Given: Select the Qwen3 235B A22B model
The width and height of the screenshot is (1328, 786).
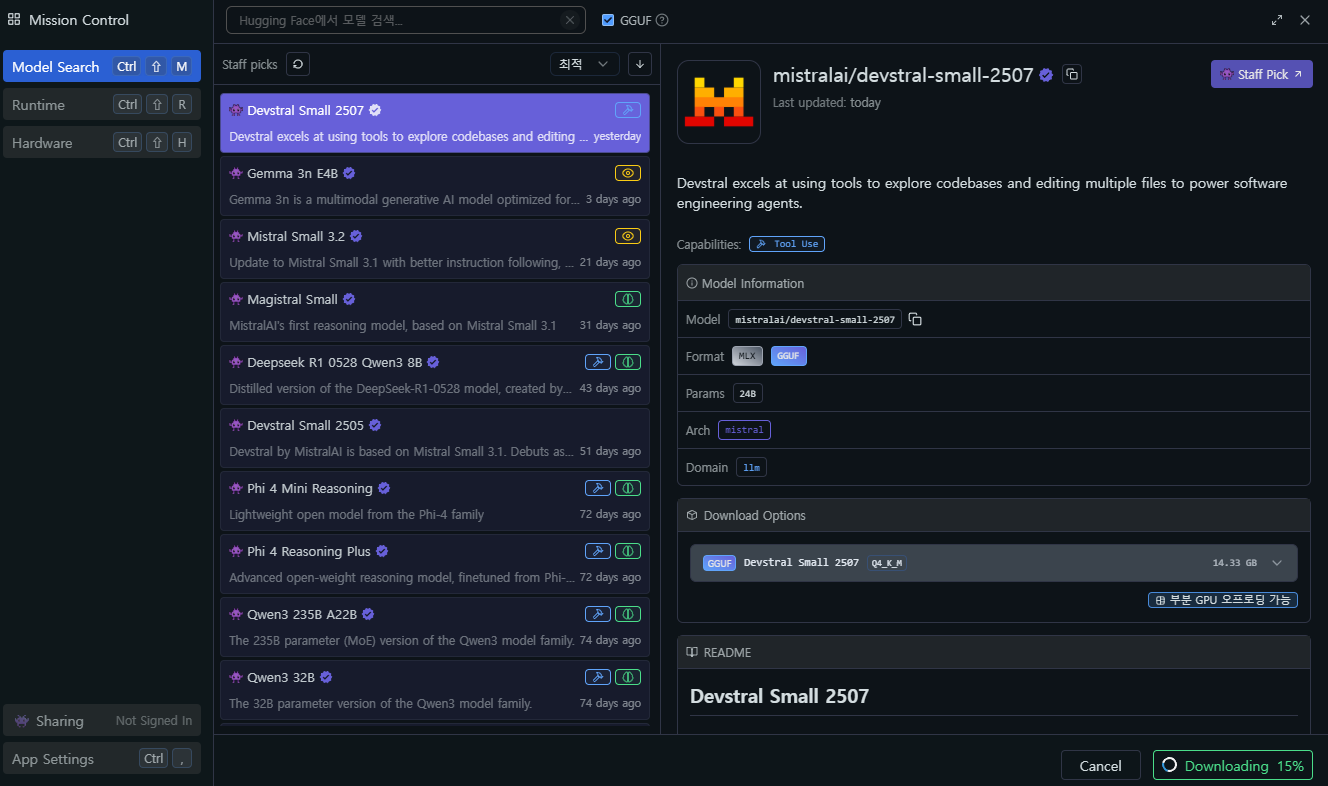Looking at the screenshot, I should point(435,627).
